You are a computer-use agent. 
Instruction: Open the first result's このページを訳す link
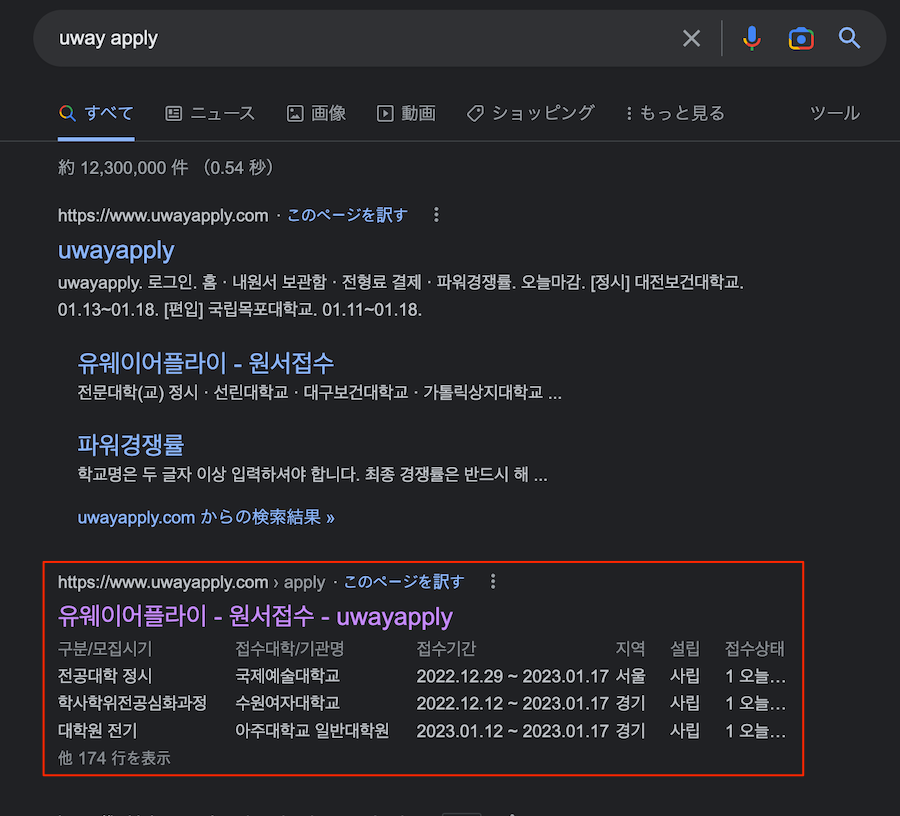pos(347,215)
